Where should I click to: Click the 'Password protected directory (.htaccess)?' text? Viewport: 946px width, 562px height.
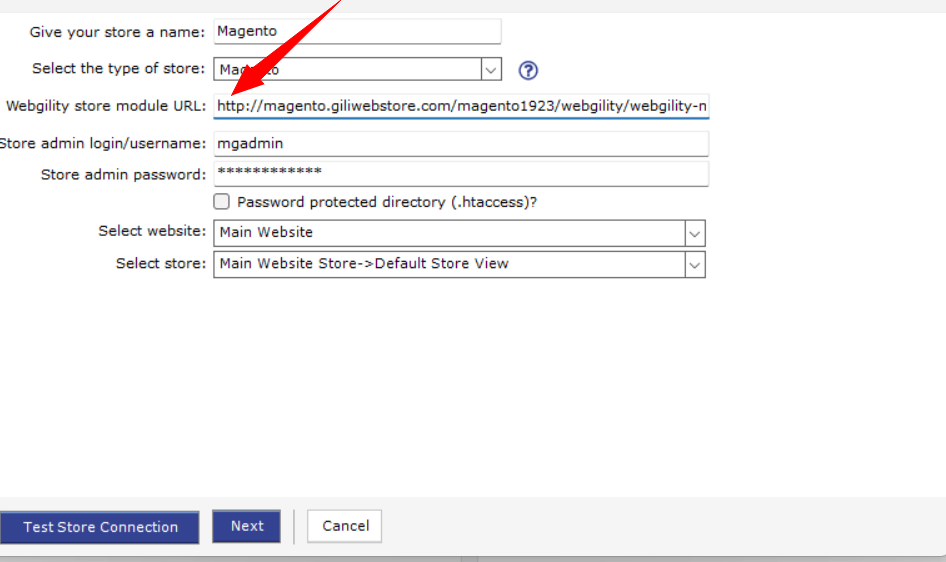coord(387,202)
